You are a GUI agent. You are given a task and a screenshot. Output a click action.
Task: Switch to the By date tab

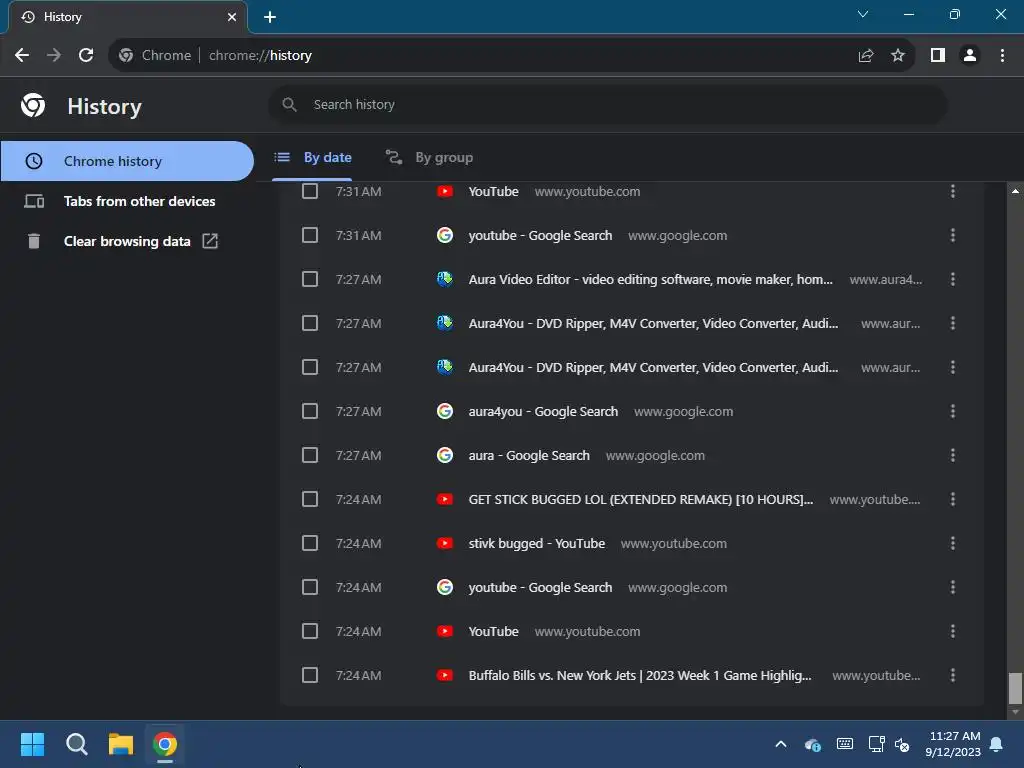(x=313, y=157)
